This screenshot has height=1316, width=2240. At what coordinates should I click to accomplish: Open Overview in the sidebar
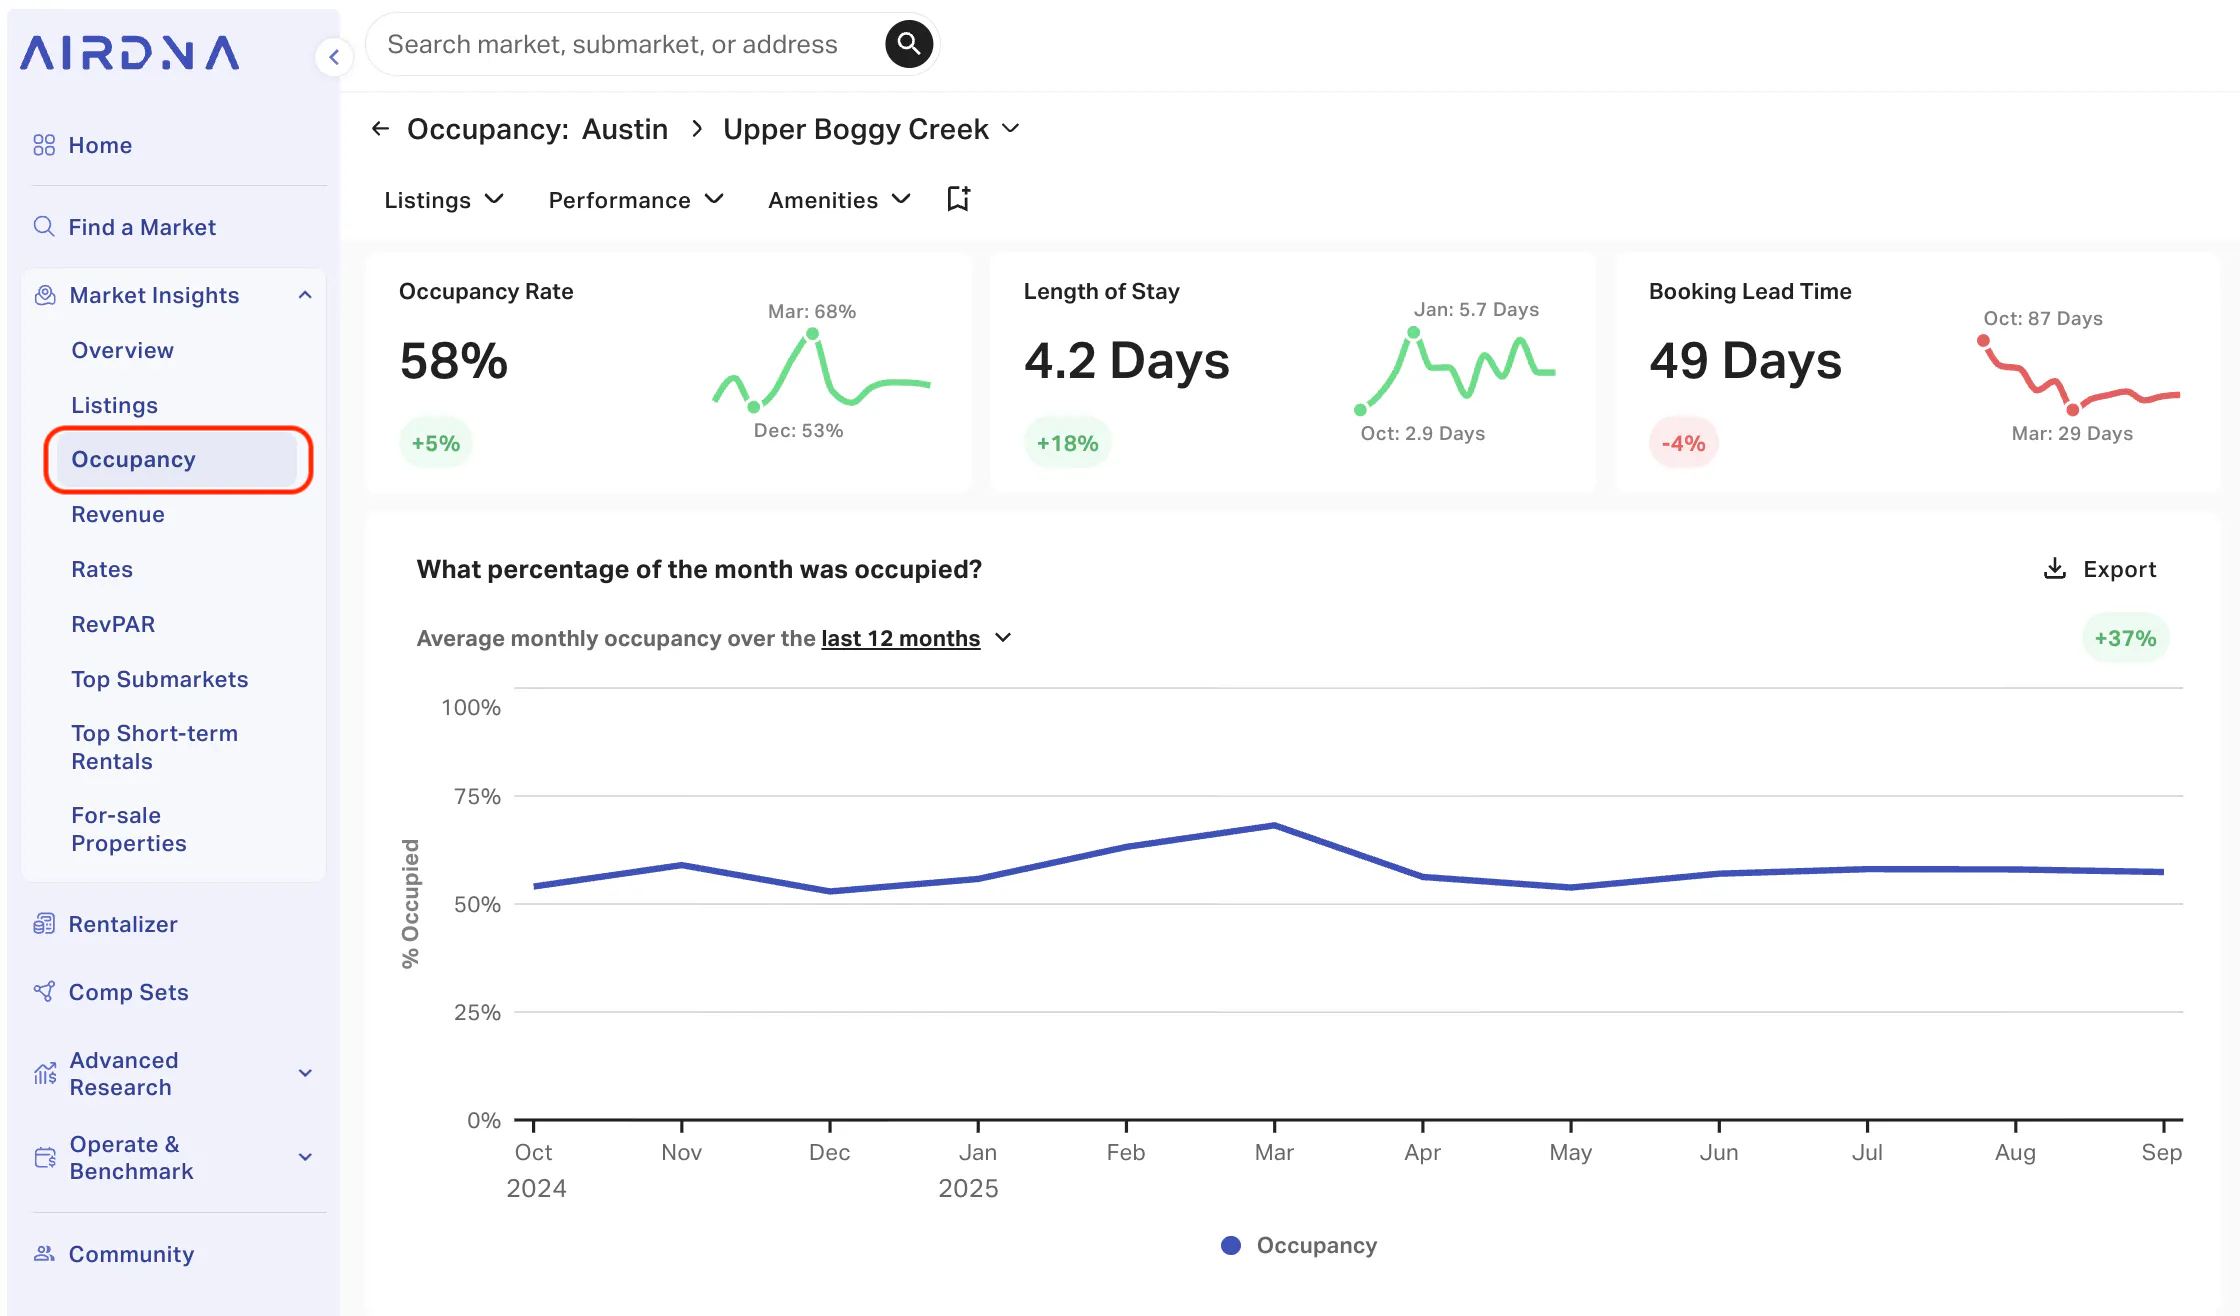[x=122, y=350]
